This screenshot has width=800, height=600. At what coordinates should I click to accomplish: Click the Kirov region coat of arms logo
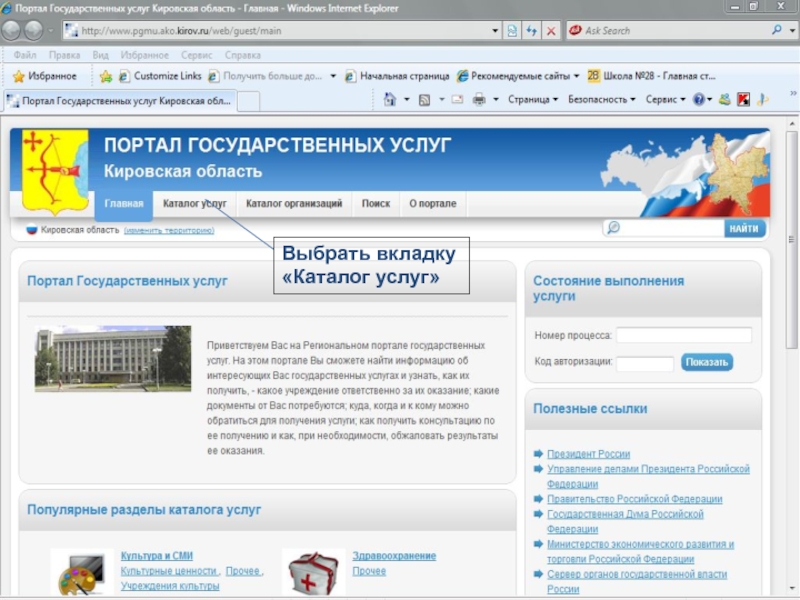click(55, 172)
